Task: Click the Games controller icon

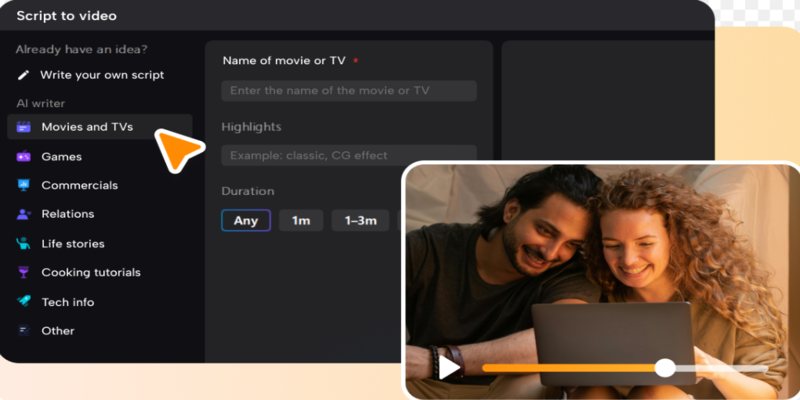Action: pyautogui.click(x=23, y=157)
